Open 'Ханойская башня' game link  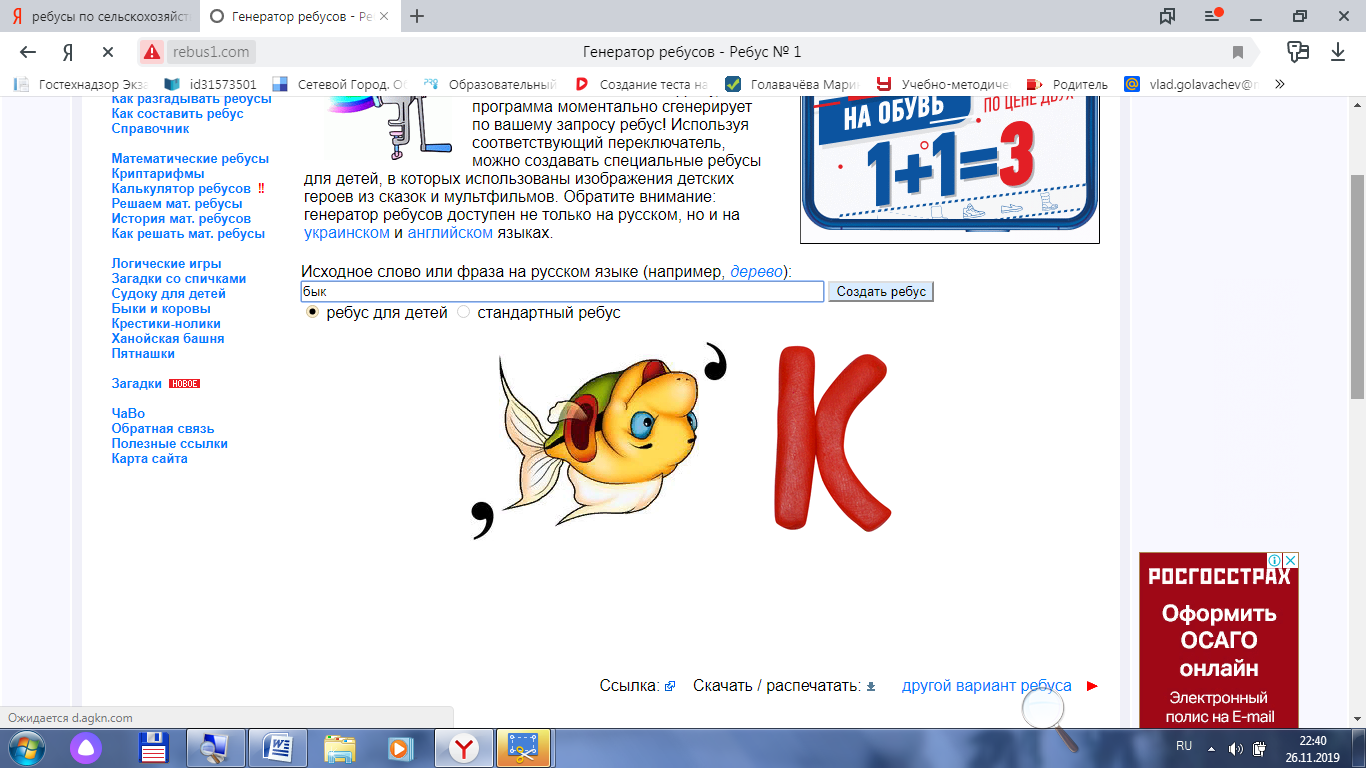[x=167, y=339]
